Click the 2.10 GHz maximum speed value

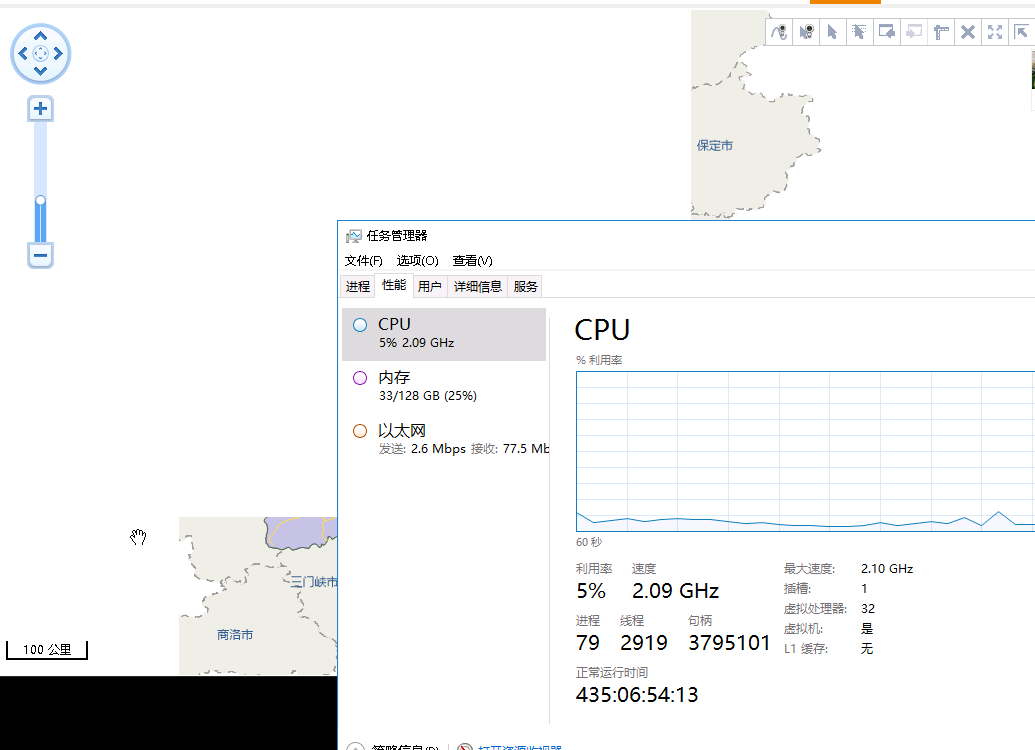pyautogui.click(x=886, y=568)
